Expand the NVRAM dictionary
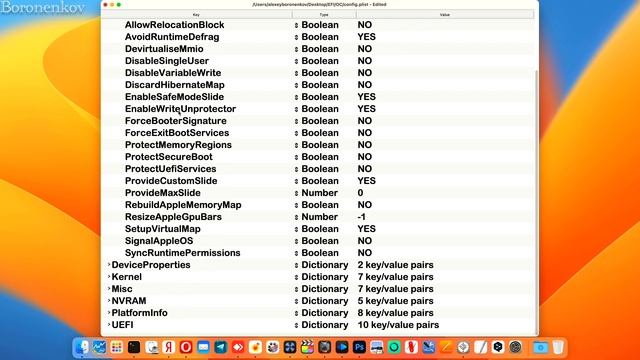640x360 pixels. (109, 301)
